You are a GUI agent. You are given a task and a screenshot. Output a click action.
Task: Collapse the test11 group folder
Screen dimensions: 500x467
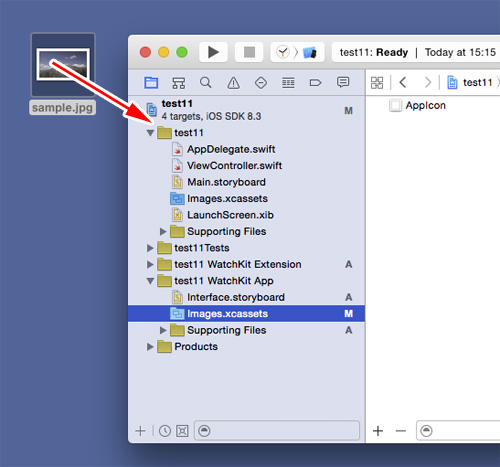tap(150, 133)
